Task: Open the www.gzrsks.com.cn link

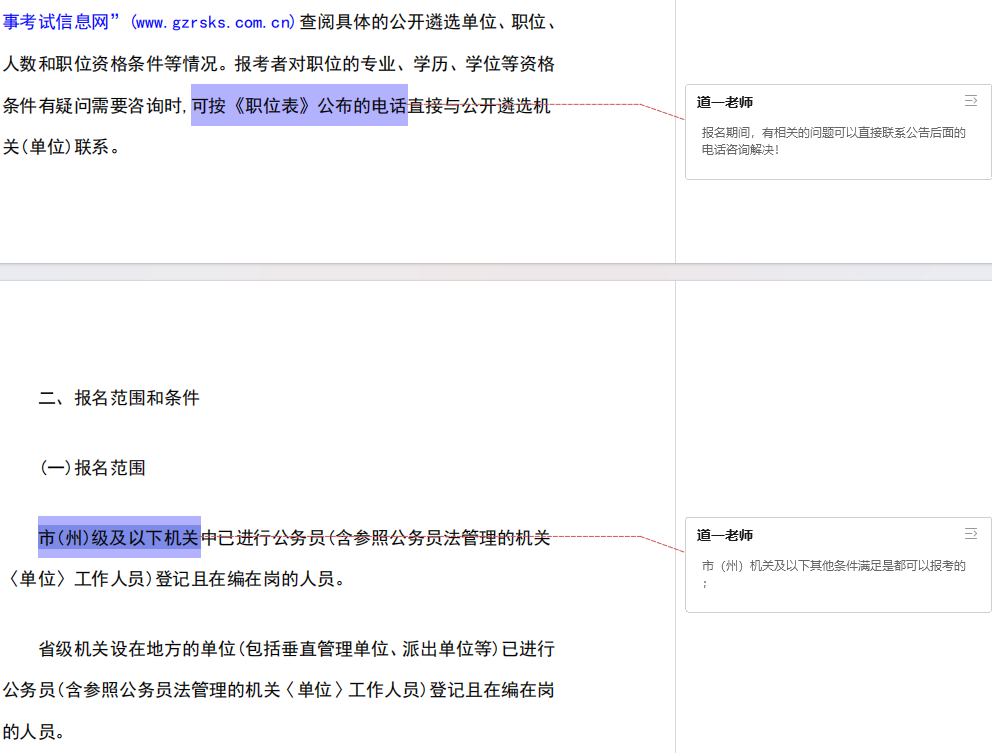Action: 212,22
